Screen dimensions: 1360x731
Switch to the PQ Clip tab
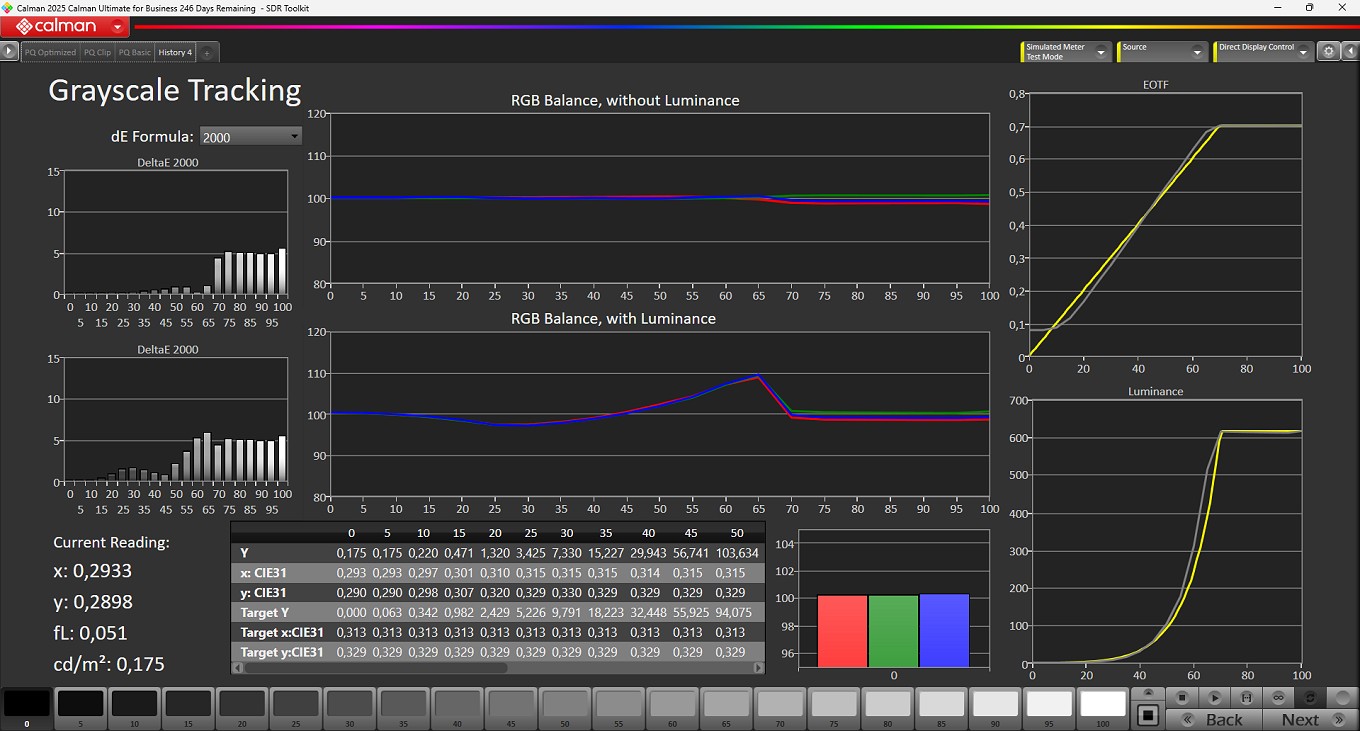point(97,52)
